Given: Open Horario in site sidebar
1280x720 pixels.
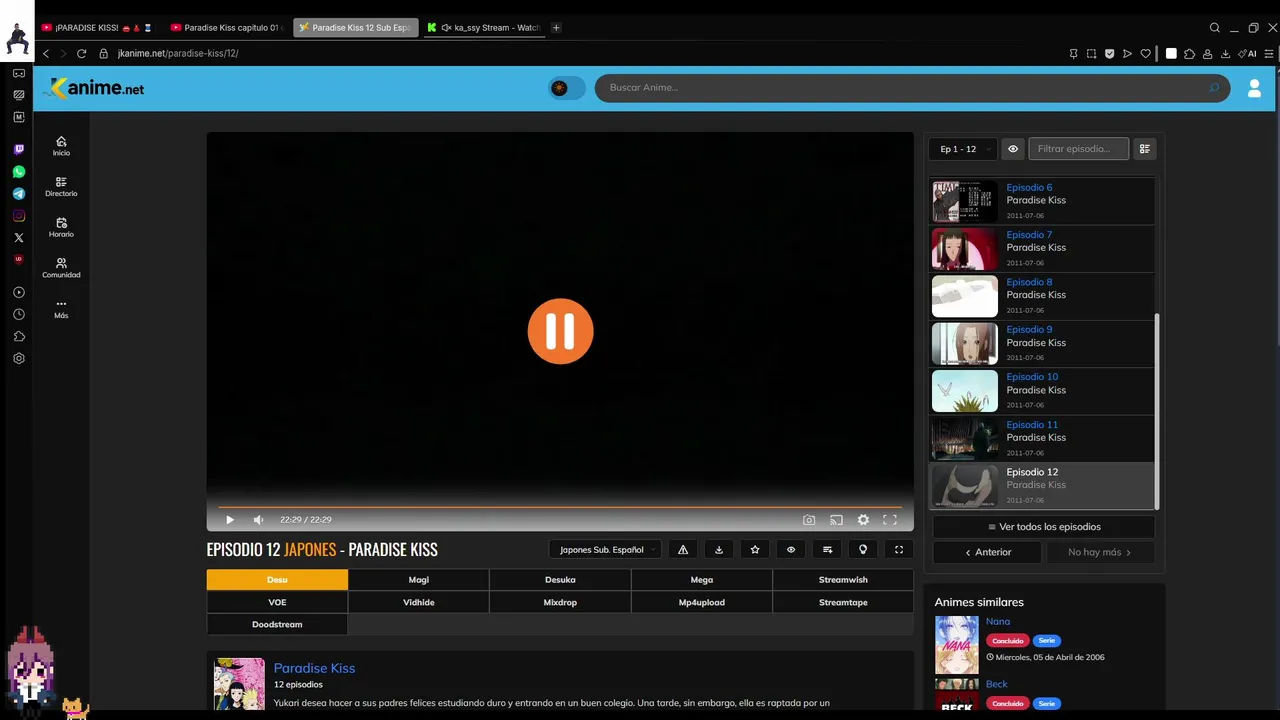Looking at the screenshot, I should 61,228.
